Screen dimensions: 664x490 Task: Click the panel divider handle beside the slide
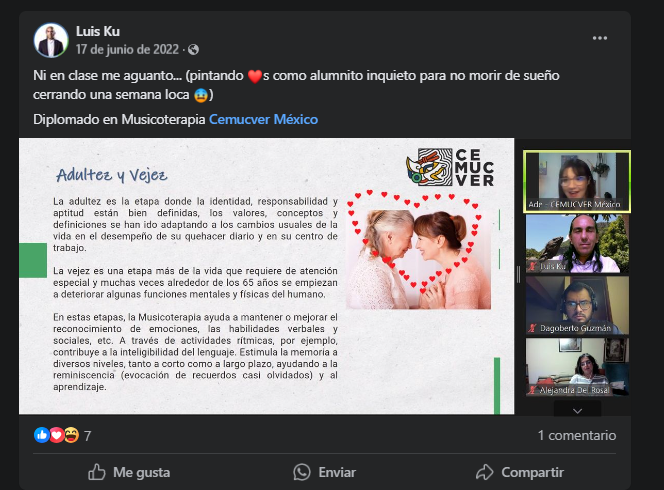click(519, 274)
